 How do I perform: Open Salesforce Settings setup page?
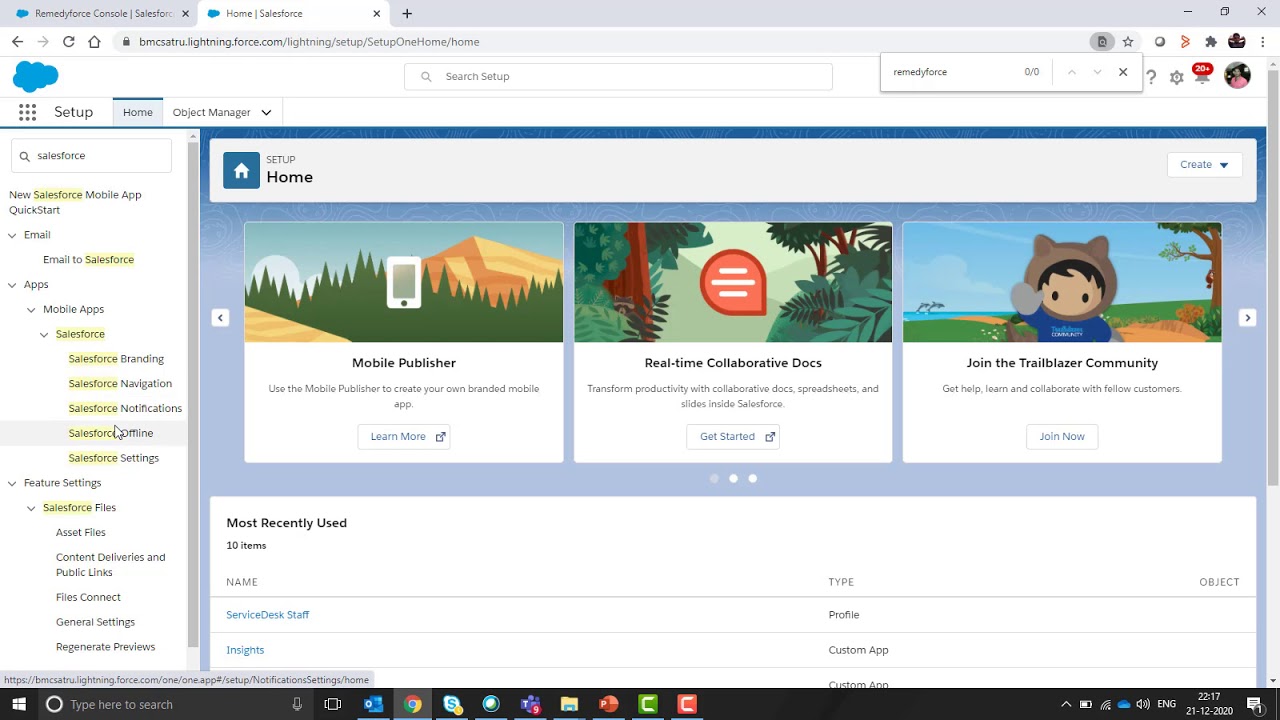click(114, 458)
